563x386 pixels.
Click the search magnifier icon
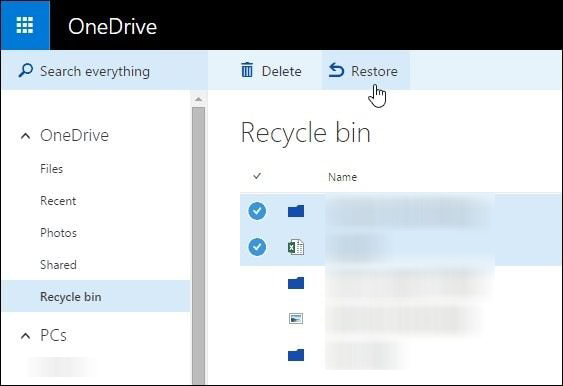[x=25, y=70]
